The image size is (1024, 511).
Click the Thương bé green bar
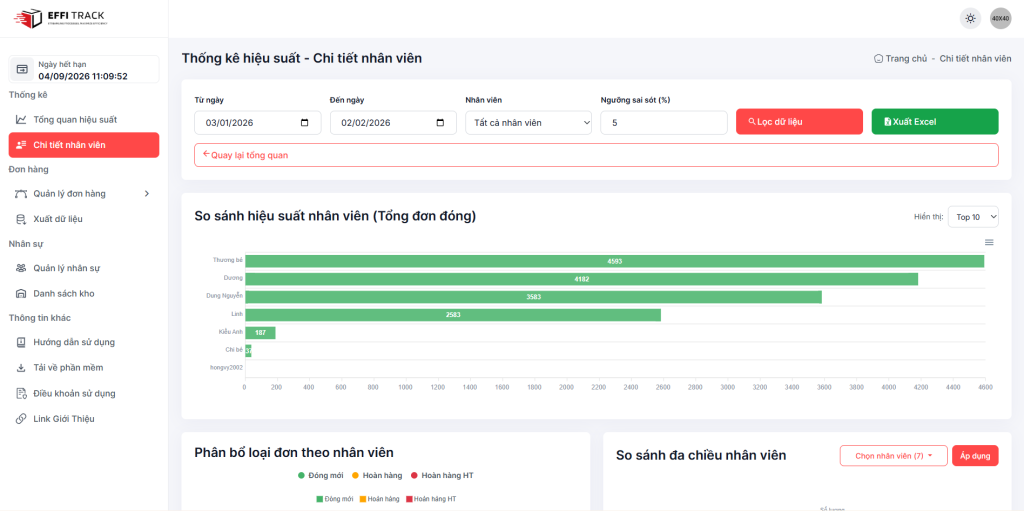[614, 261]
